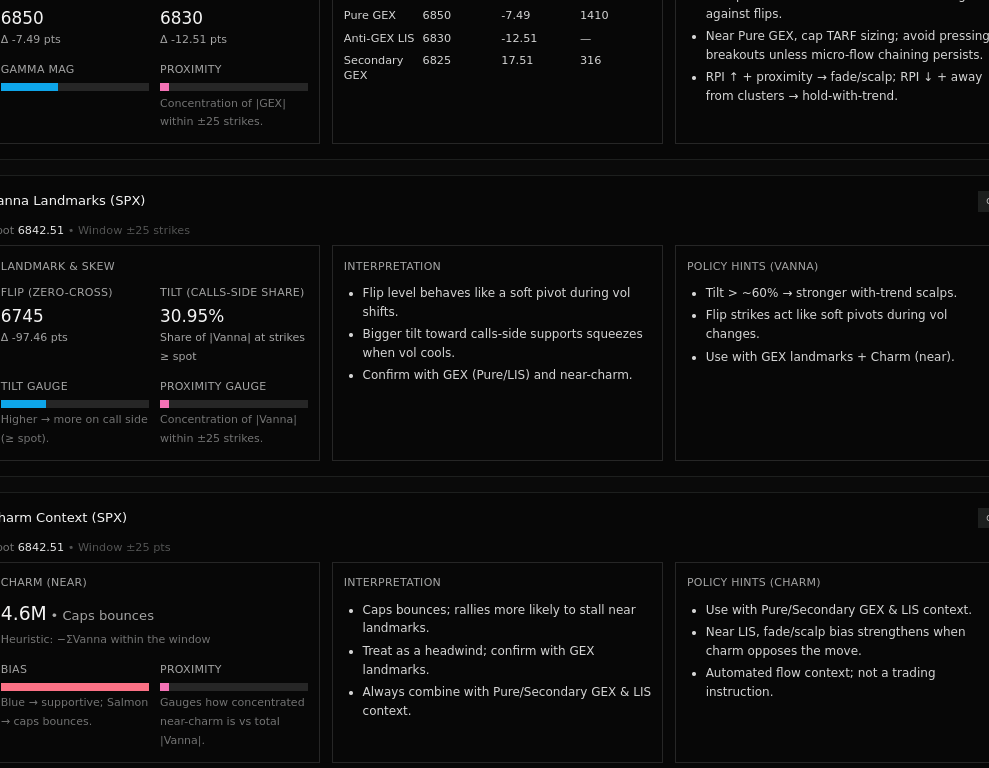This screenshot has width=989, height=768.
Task: Click the spot value 6842.51 in Vanna Landmarks
Action: (40, 230)
